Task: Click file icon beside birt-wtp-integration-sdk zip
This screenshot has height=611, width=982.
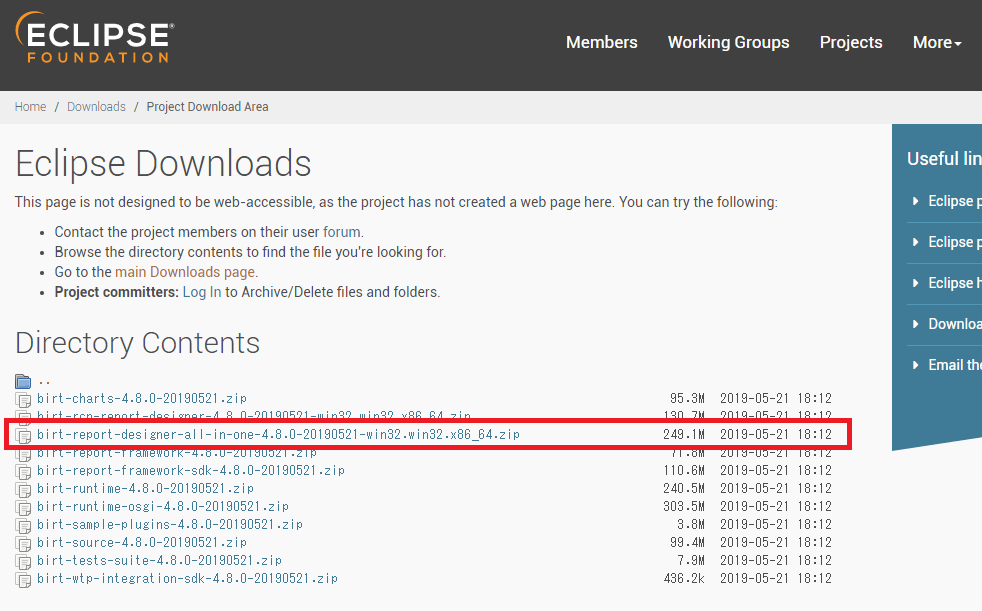Action: coord(23,580)
